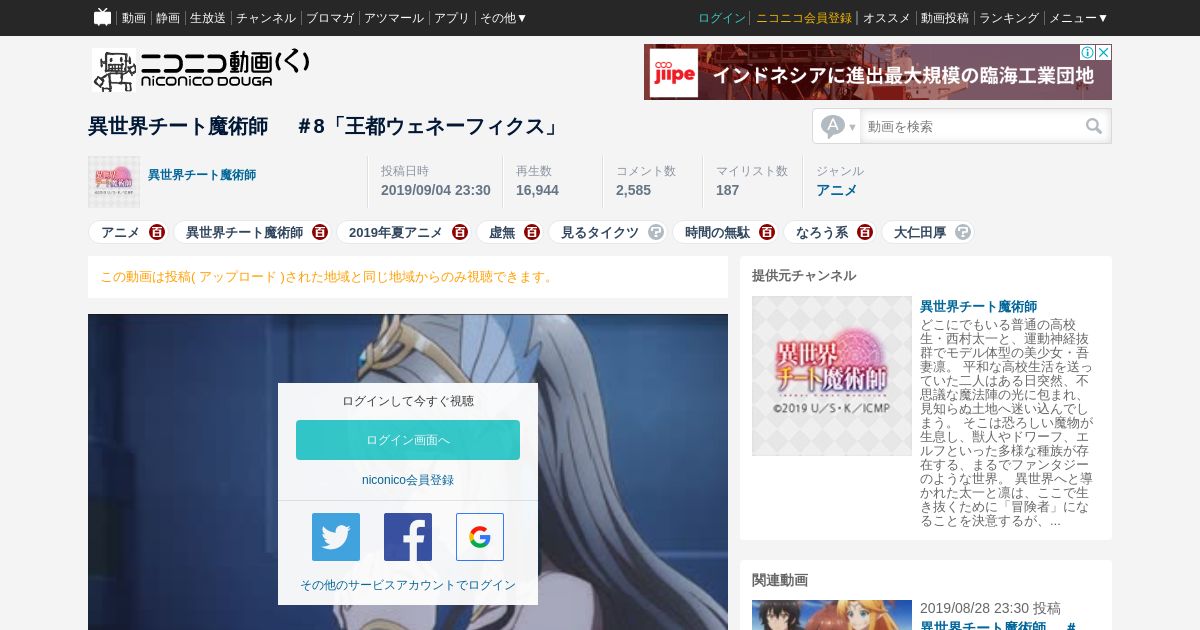Click the 虚無 tag
1200x630 pixels.
coord(502,232)
